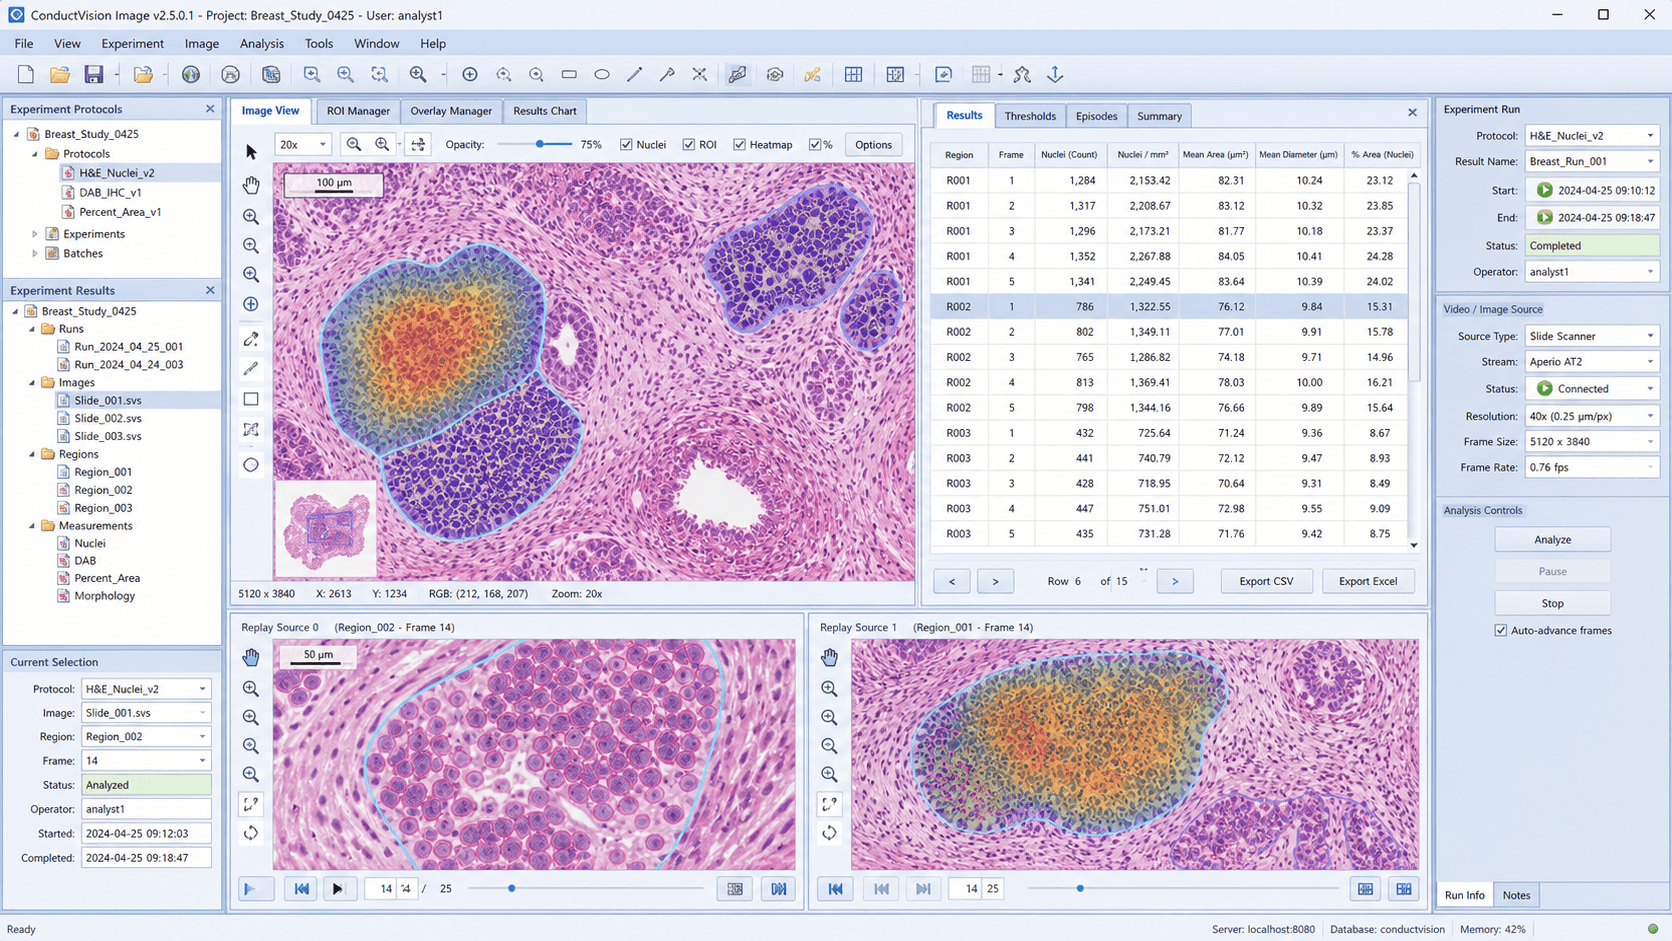Viewport: 1672px width, 941px height.
Task: Select Slide_002.svs in Experiment Results
Action: (x=108, y=419)
